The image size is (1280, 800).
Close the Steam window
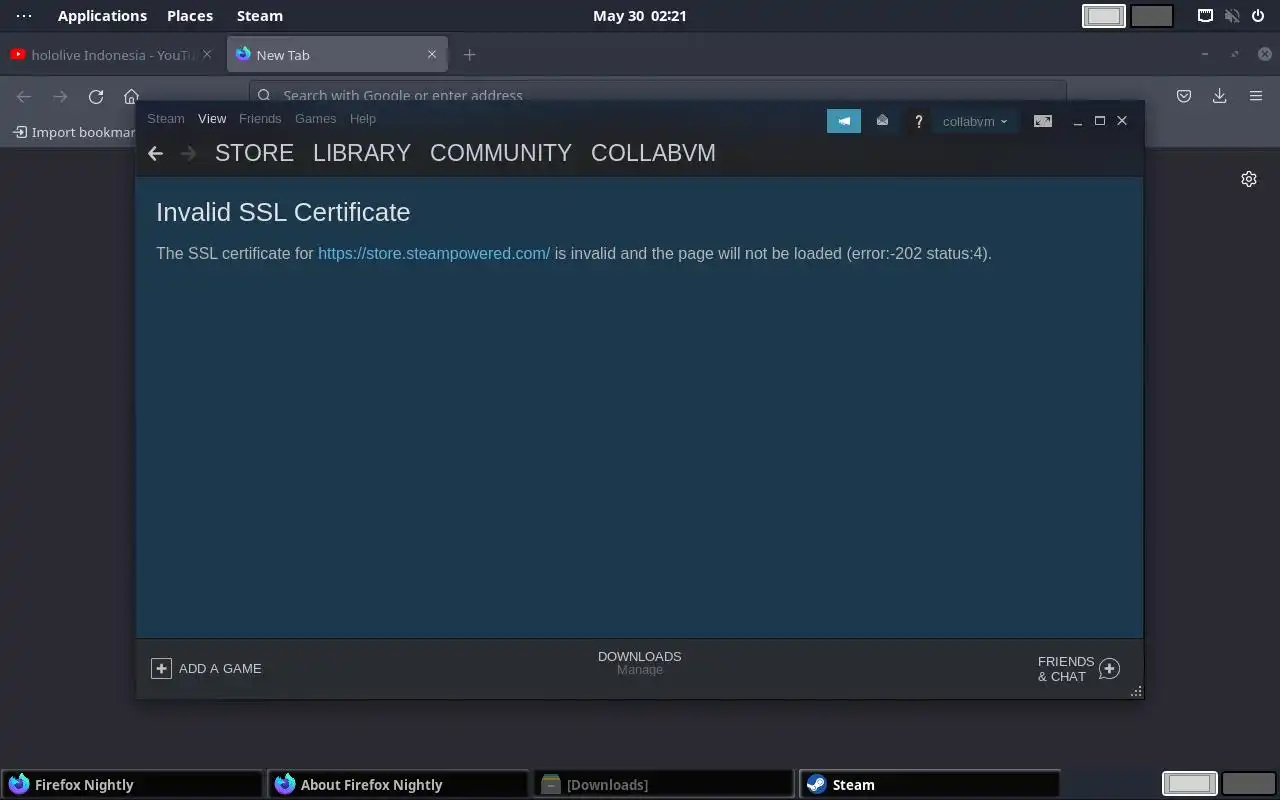(1122, 121)
